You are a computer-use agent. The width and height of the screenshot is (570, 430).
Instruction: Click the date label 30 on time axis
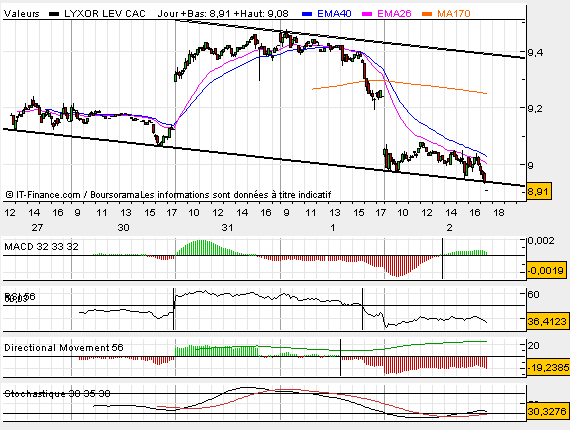pyautogui.click(x=123, y=228)
